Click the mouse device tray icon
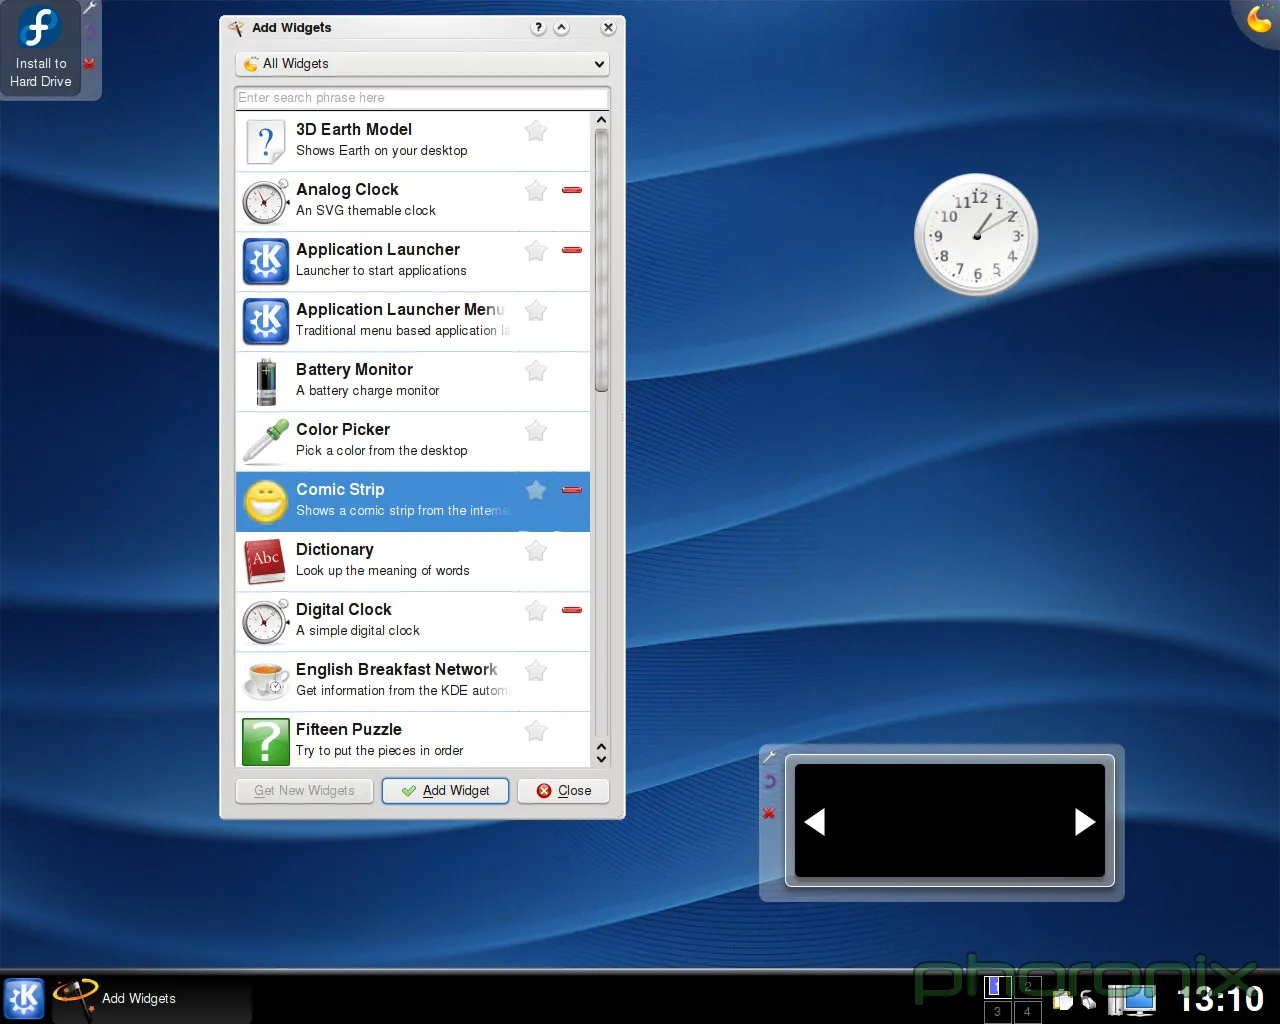Viewport: 1280px width, 1024px height. 1089,1000
